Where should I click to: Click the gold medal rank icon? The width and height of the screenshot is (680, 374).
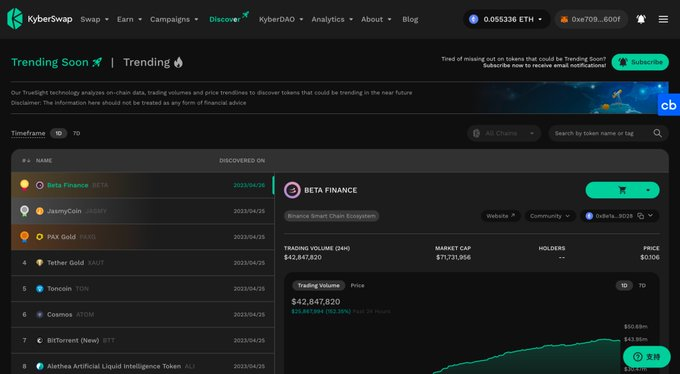24,185
